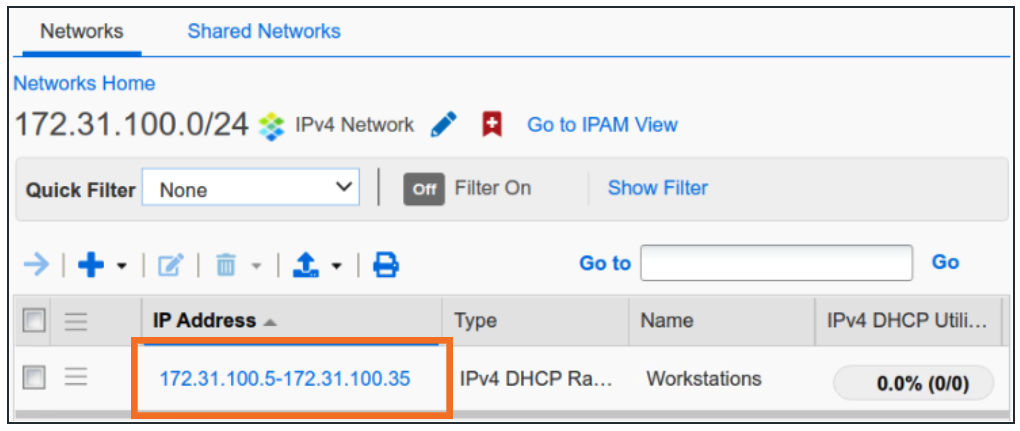Expand the Export dropdown arrow

pos(336,266)
